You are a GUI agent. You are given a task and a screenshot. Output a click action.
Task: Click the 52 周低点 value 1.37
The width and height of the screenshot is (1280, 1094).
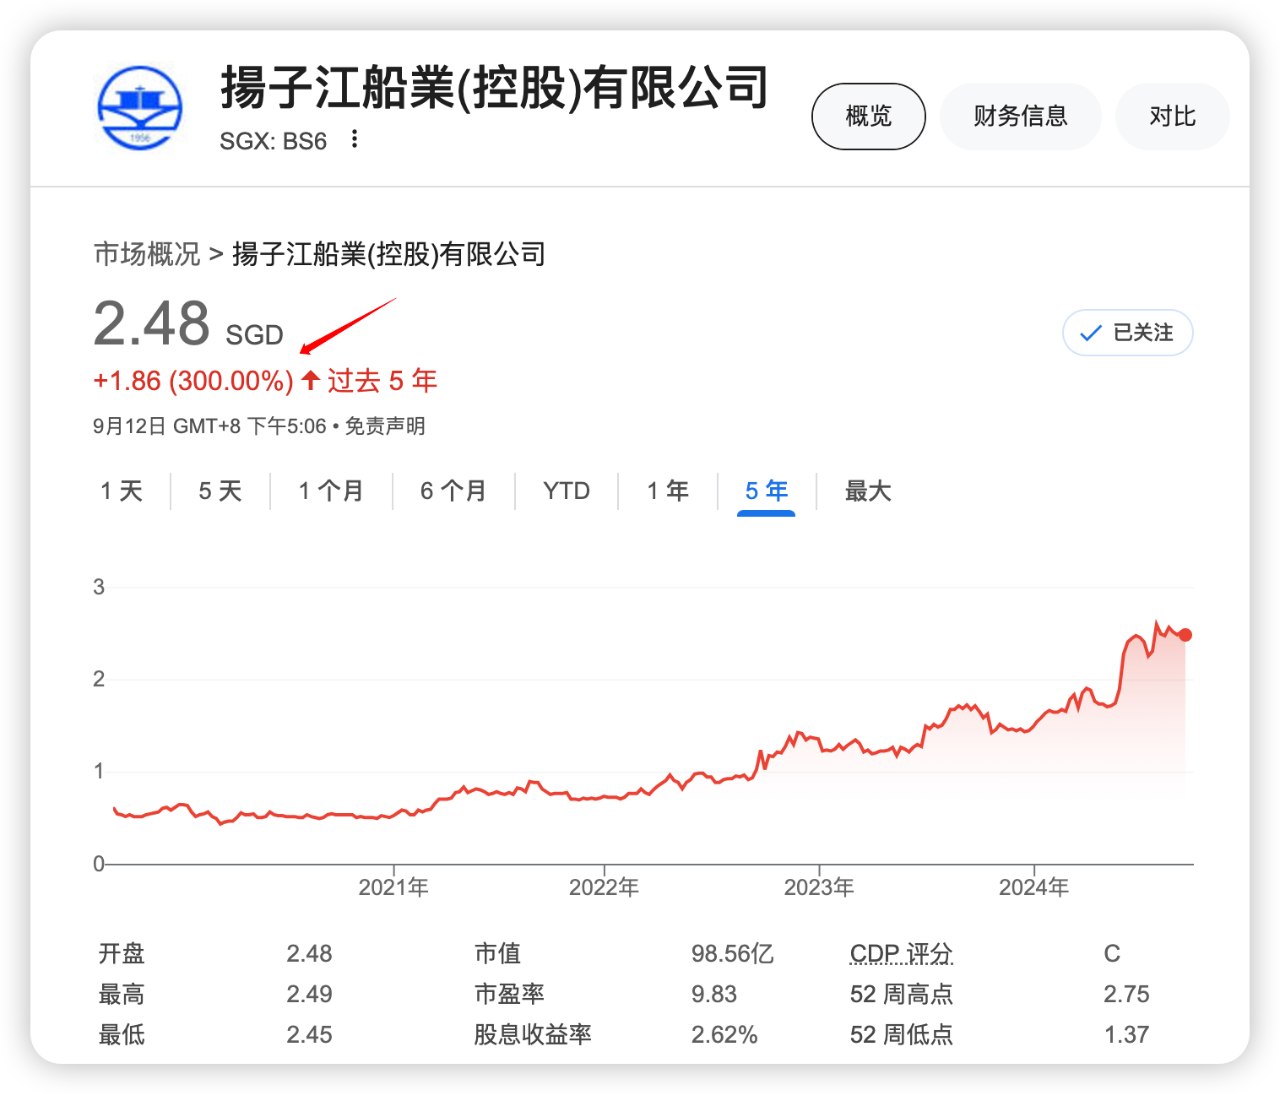pos(1126,1035)
